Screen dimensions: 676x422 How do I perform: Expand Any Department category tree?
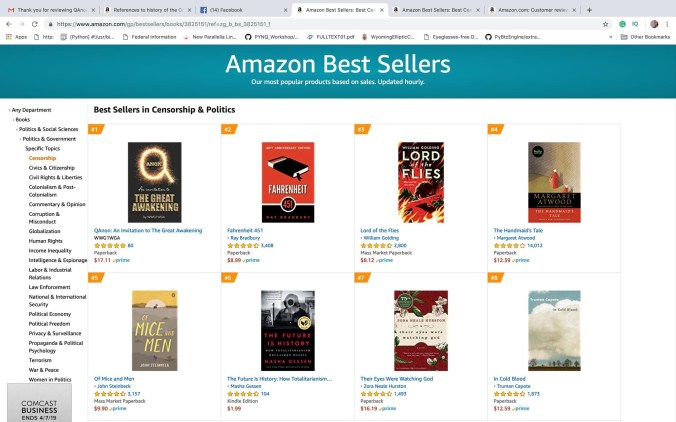(30, 109)
